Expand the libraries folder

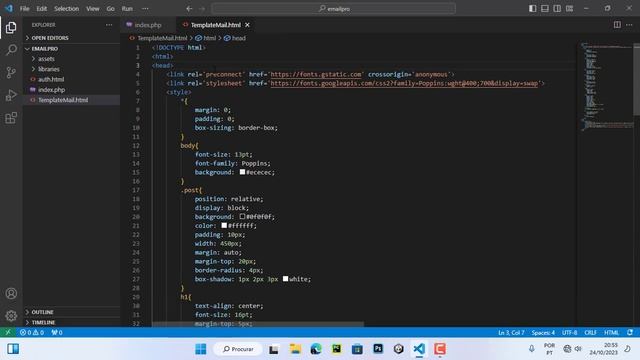click(71, 69)
